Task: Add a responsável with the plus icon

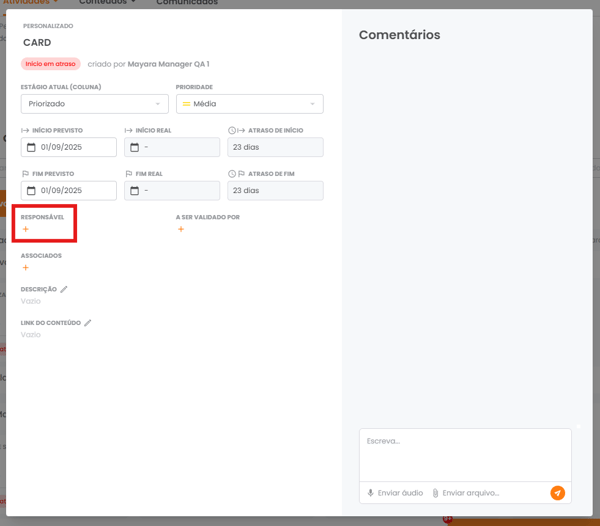Action: (x=26, y=230)
